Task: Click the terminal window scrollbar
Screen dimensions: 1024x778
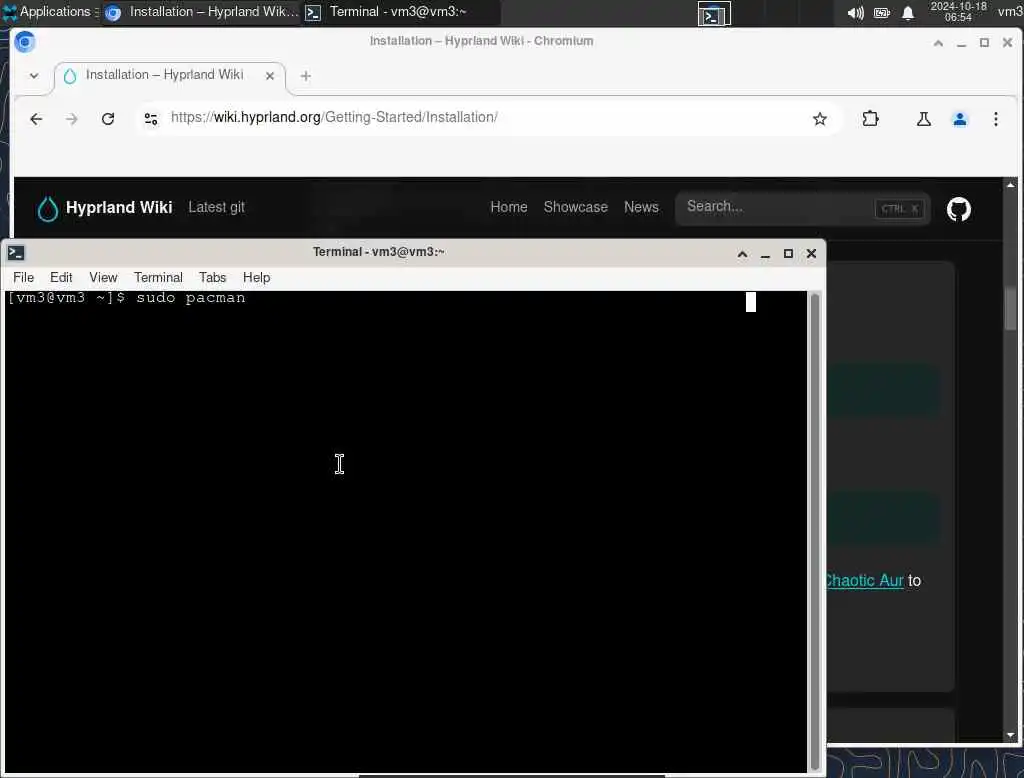Action: point(814,532)
